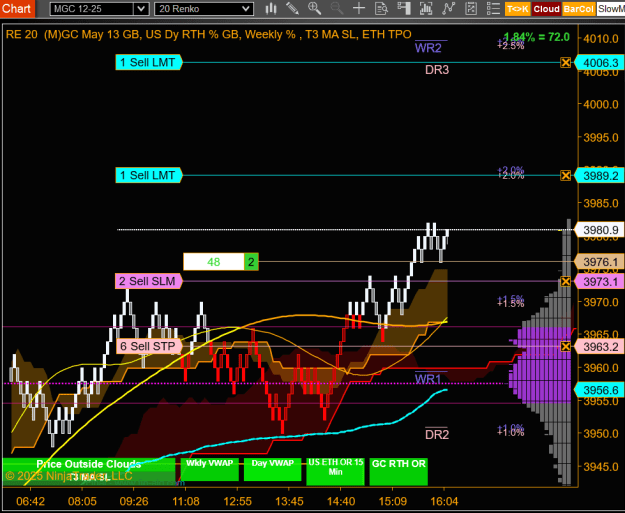Select the crosshair cursor plus icon
The height and width of the screenshot is (513, 625).
click(359, 8)
